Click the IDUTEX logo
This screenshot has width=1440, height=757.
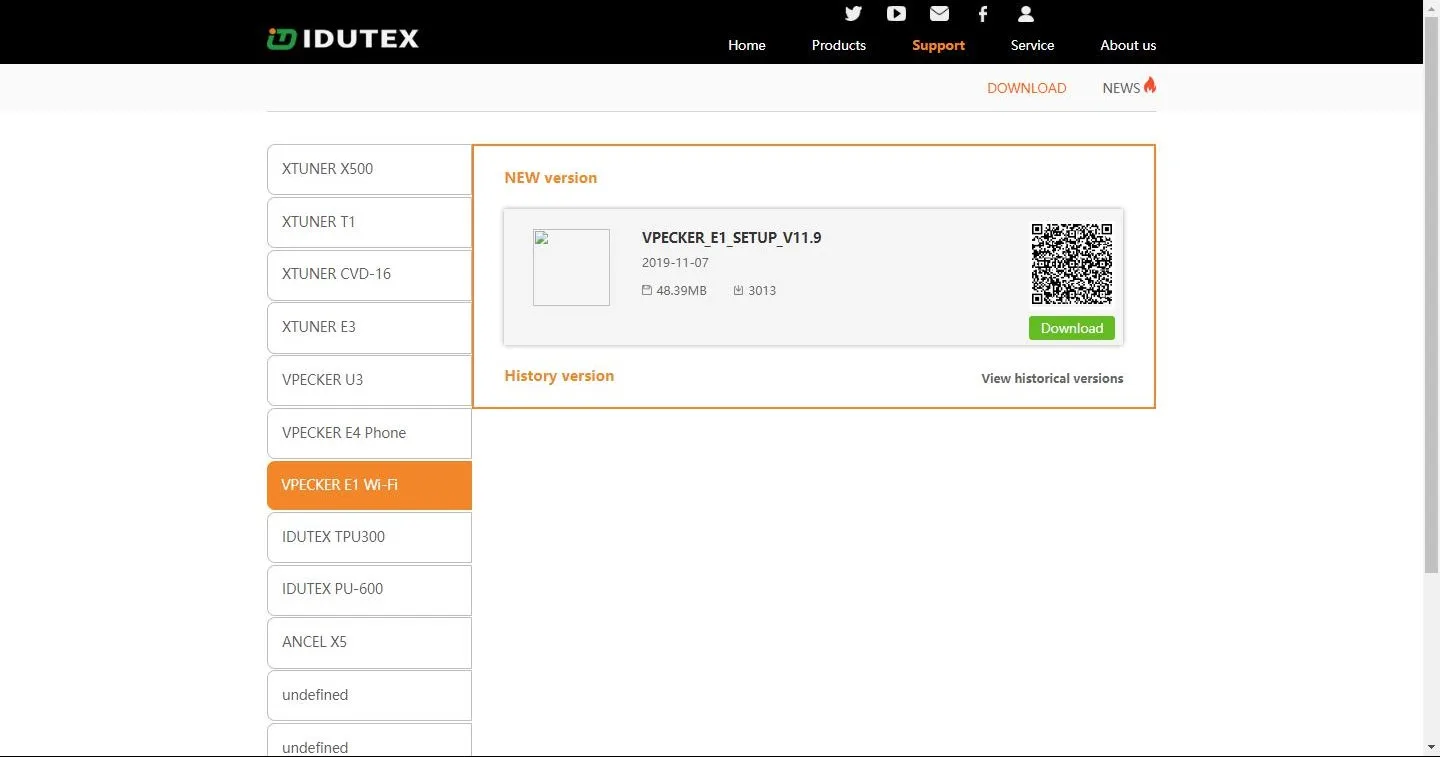click(x=343, y=39)
